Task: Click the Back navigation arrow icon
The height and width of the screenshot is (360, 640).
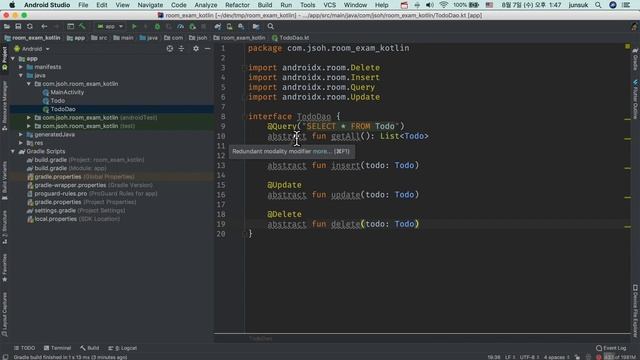Action: [44, 27]
